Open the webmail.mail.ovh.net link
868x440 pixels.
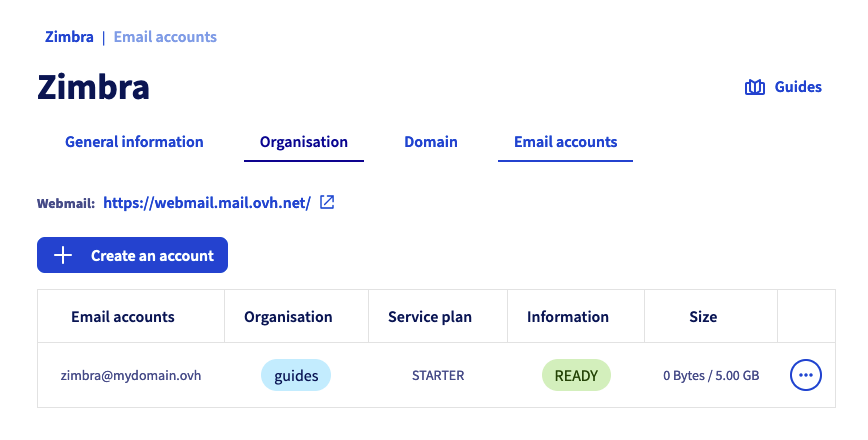tap(207, 203)
